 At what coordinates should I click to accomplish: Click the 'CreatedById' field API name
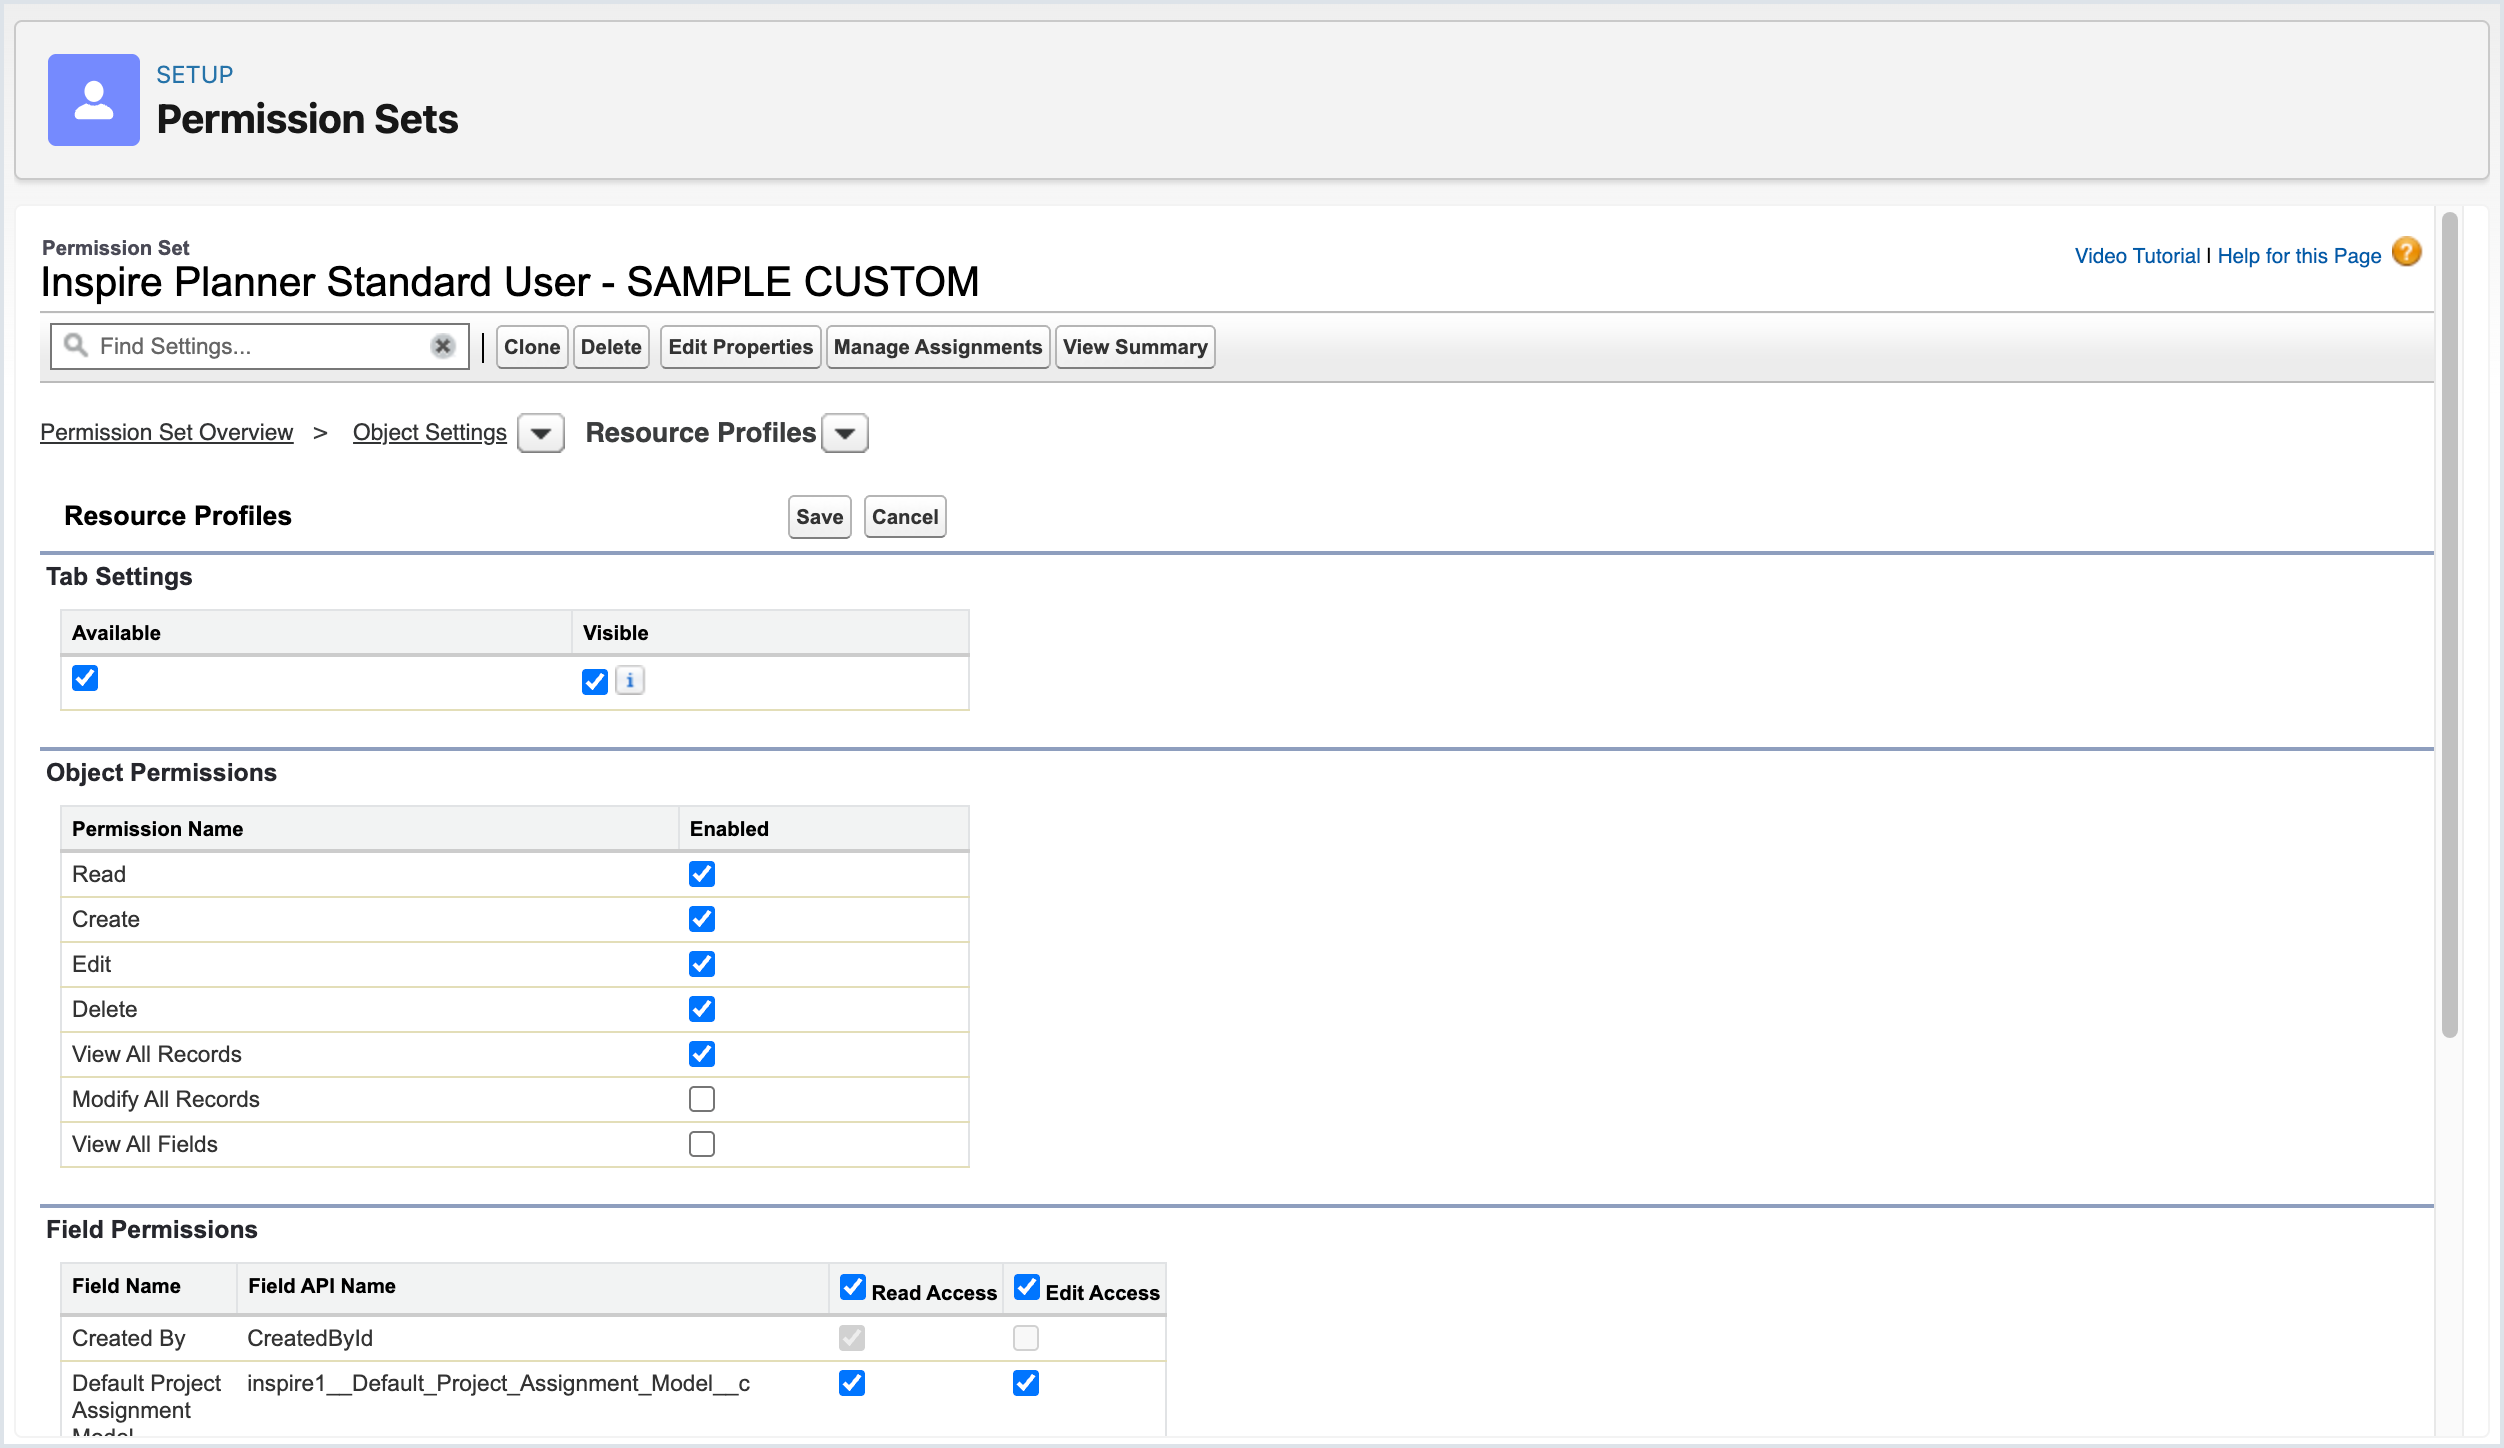pos(310,1338)
